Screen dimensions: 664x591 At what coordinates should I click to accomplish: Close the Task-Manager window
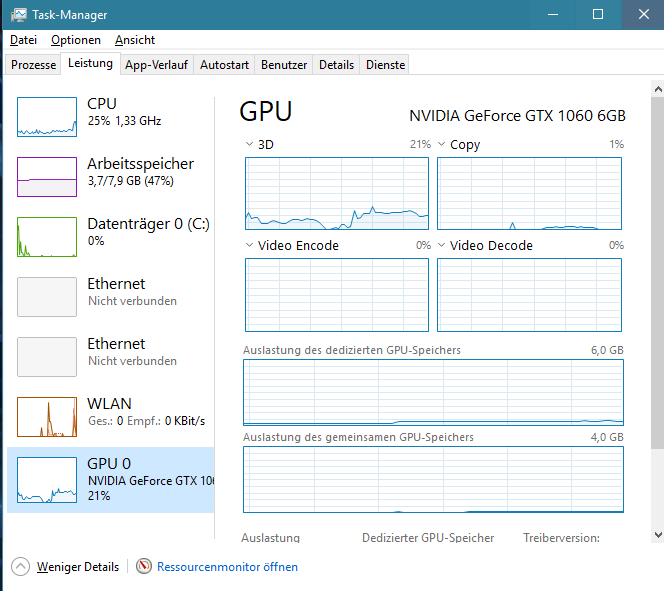(643, 14)
